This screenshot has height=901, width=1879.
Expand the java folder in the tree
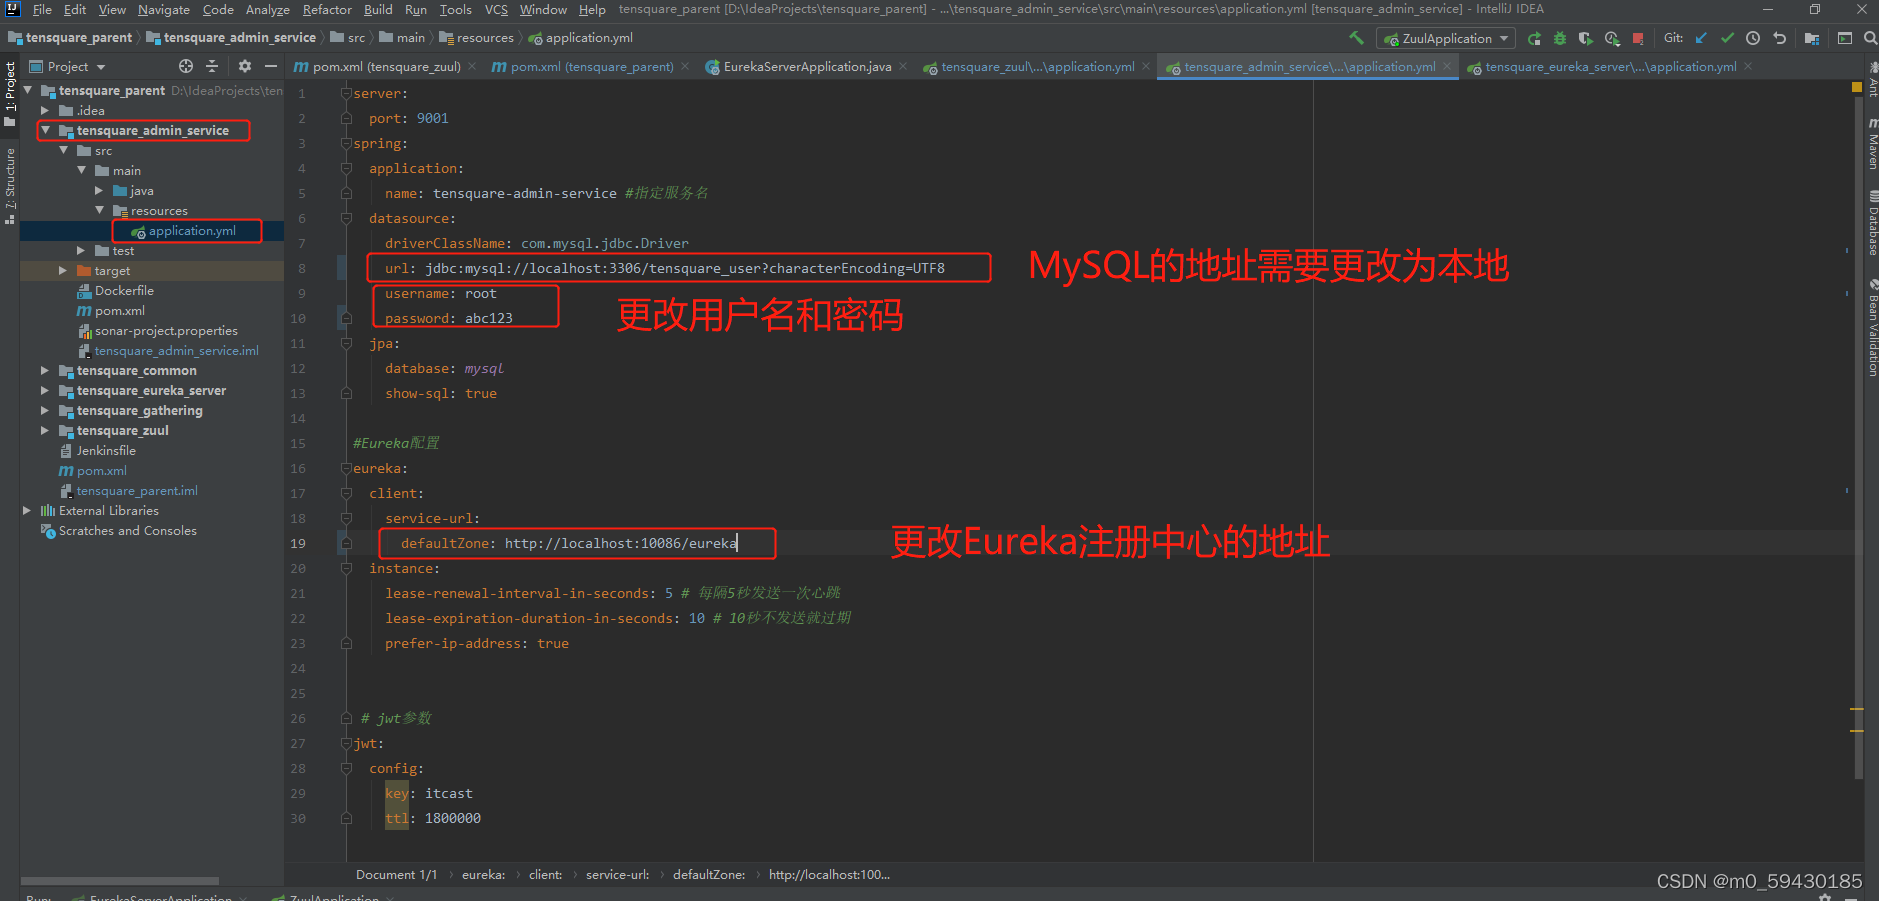pyautogui.click(x=99, y=190)
